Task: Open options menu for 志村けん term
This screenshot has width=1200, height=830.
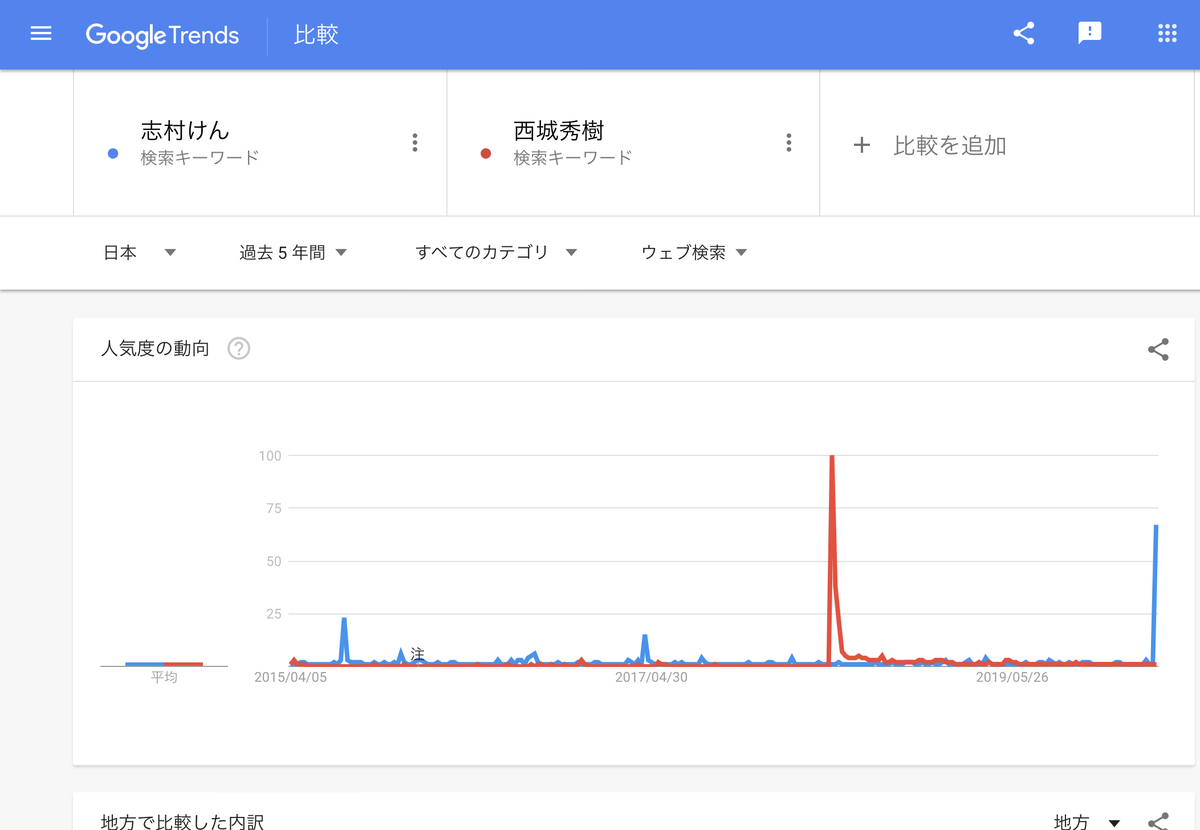Action: (415, 143)
